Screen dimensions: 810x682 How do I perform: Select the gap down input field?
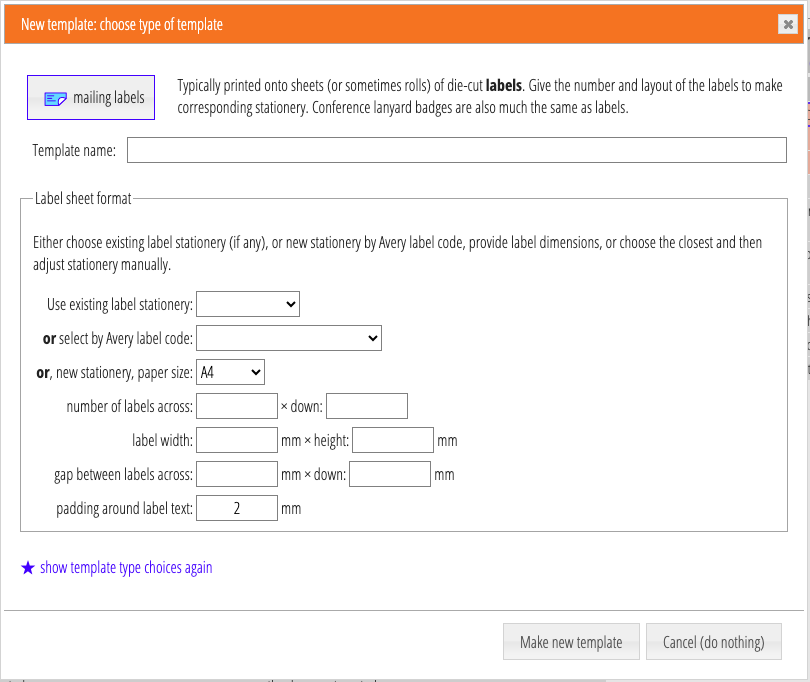pyautogui.click(x=390, y=474)
